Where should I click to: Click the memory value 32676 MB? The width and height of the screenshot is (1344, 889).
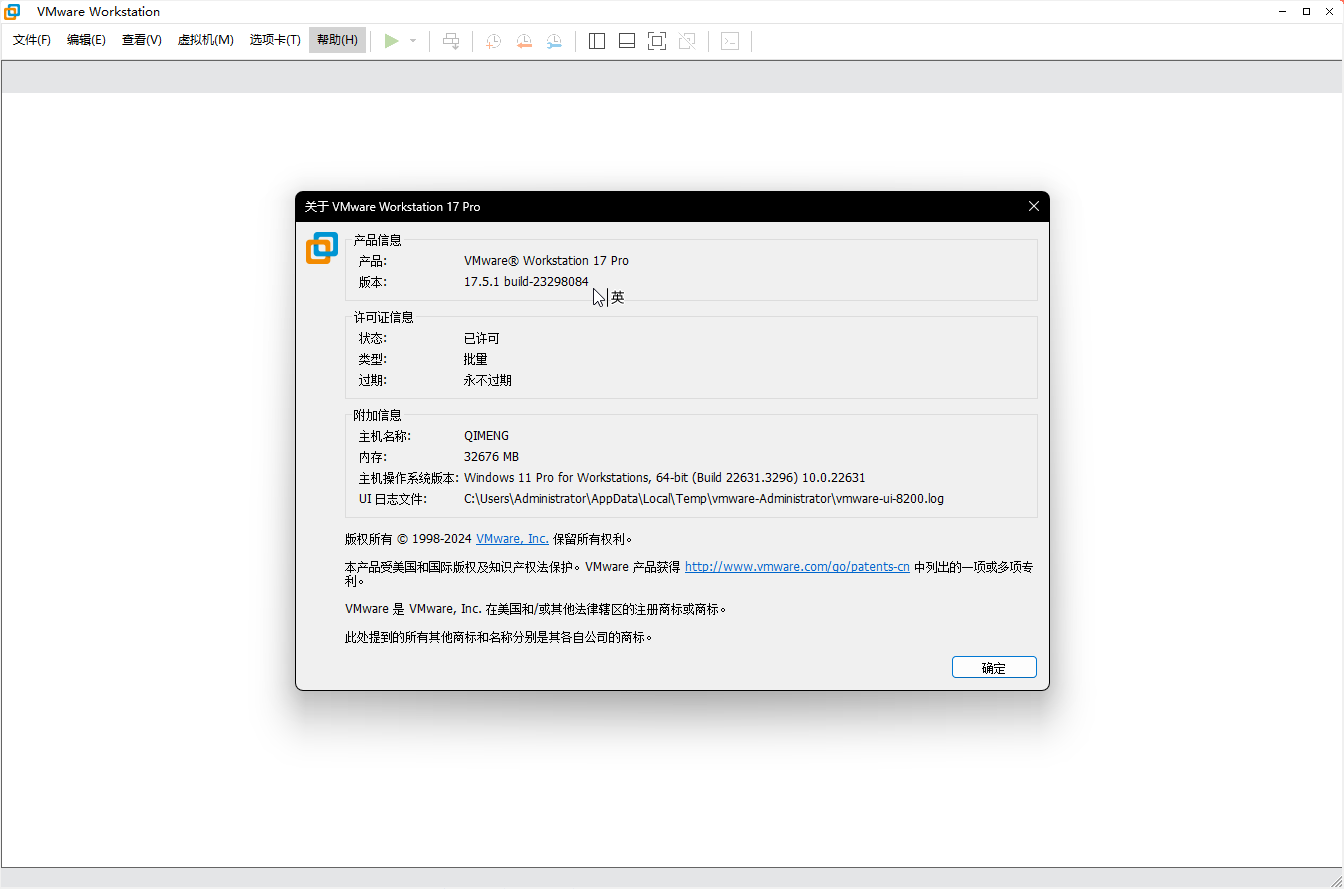(x=491, y=457)
